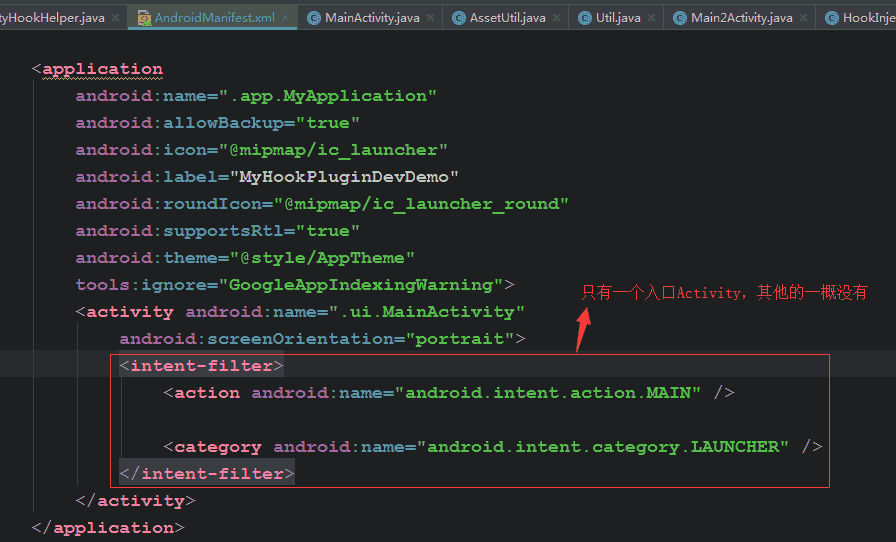Click the android:supportsRtl="true" attribute
Viewport: 896px width, 542px height.
point(217,231)
